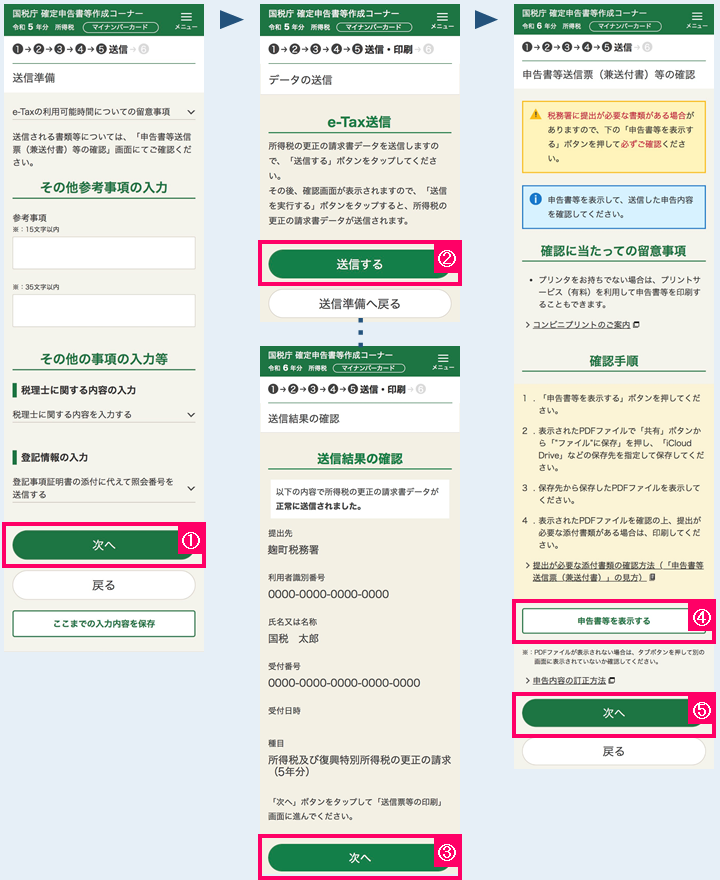Expand e-Taxの利用可能時間についての留意事項

click(x=104, y=112)
